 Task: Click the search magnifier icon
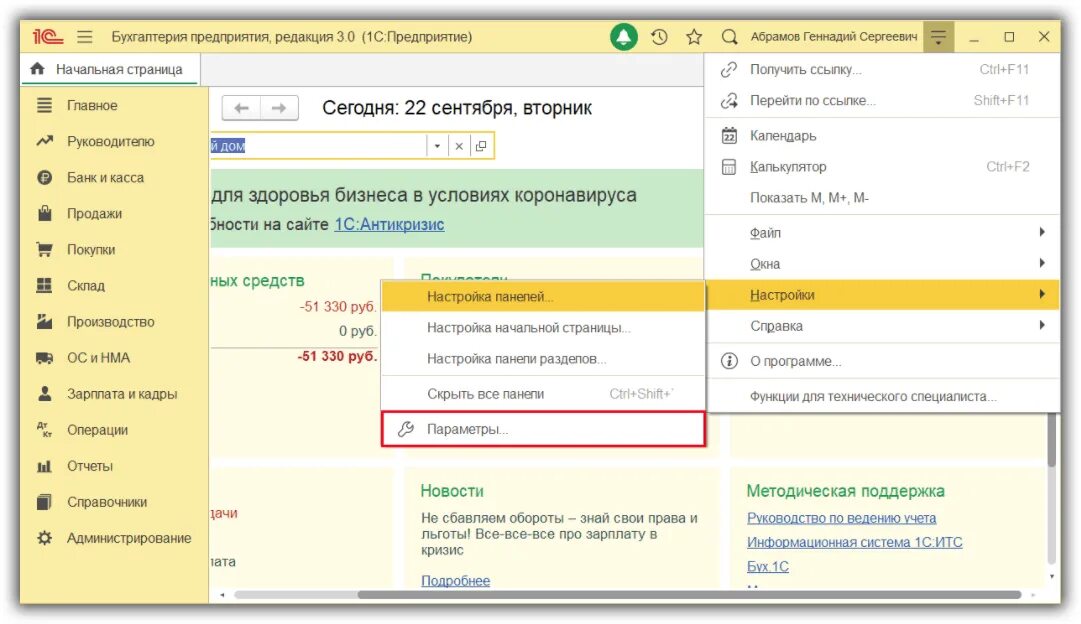(x=729, y=37)
